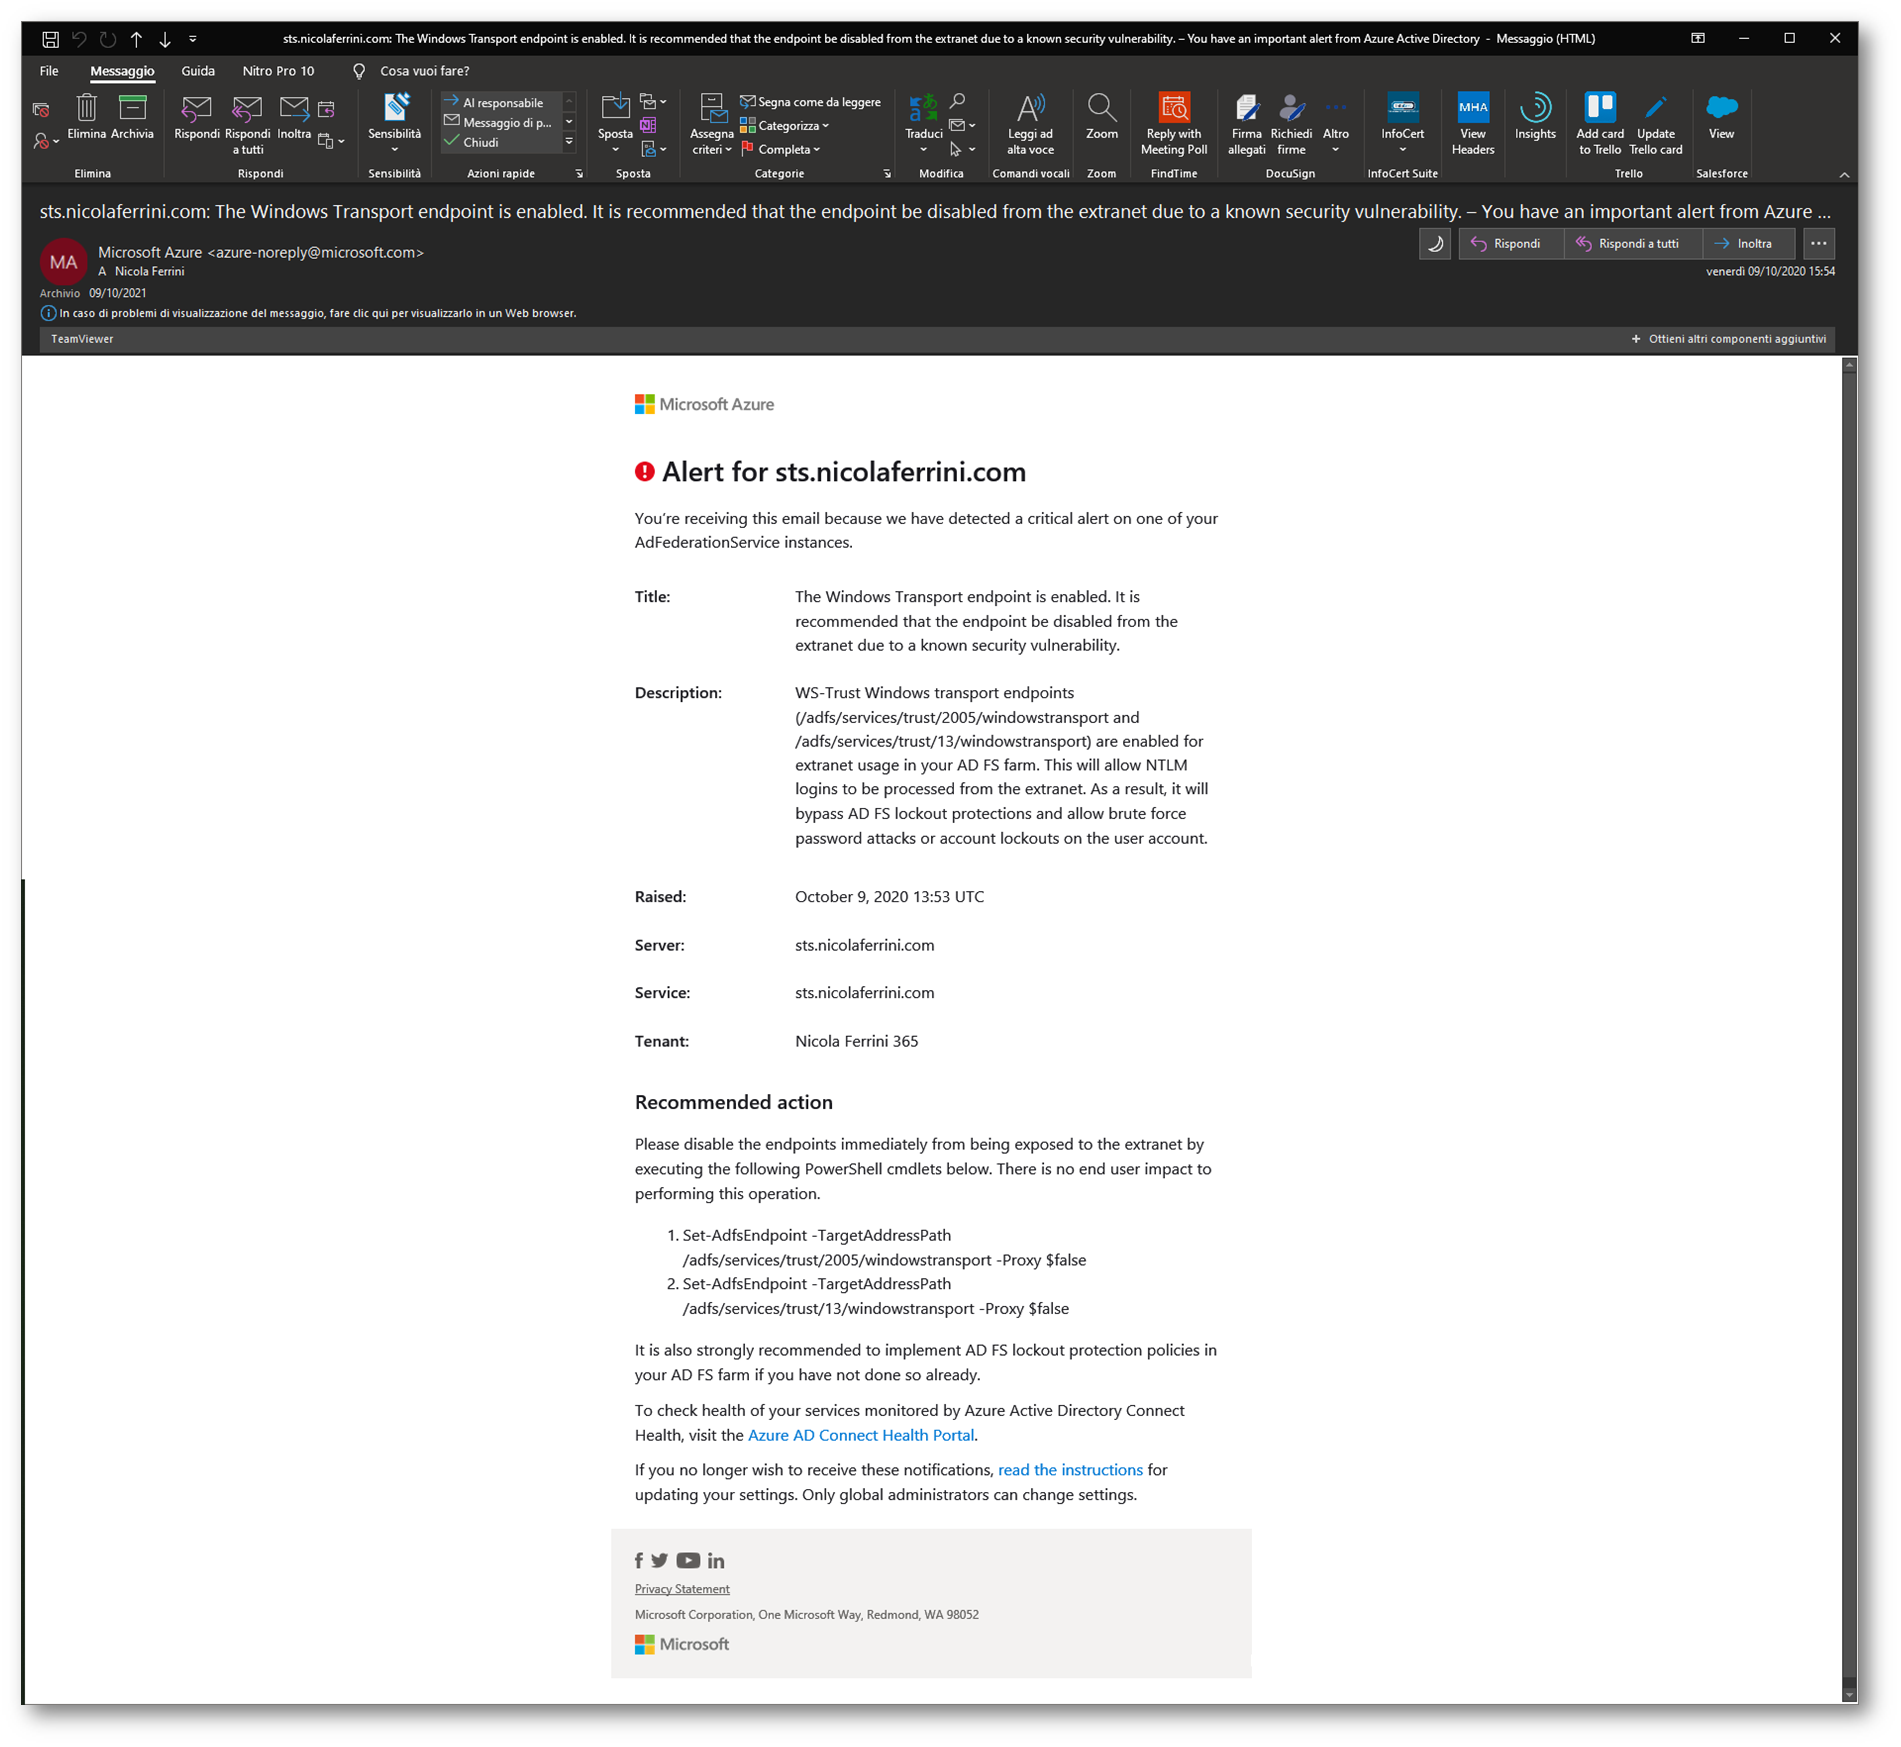1901x1747 pixels.
Task: Click the ignore conversation icon
Action: [41, 109]
